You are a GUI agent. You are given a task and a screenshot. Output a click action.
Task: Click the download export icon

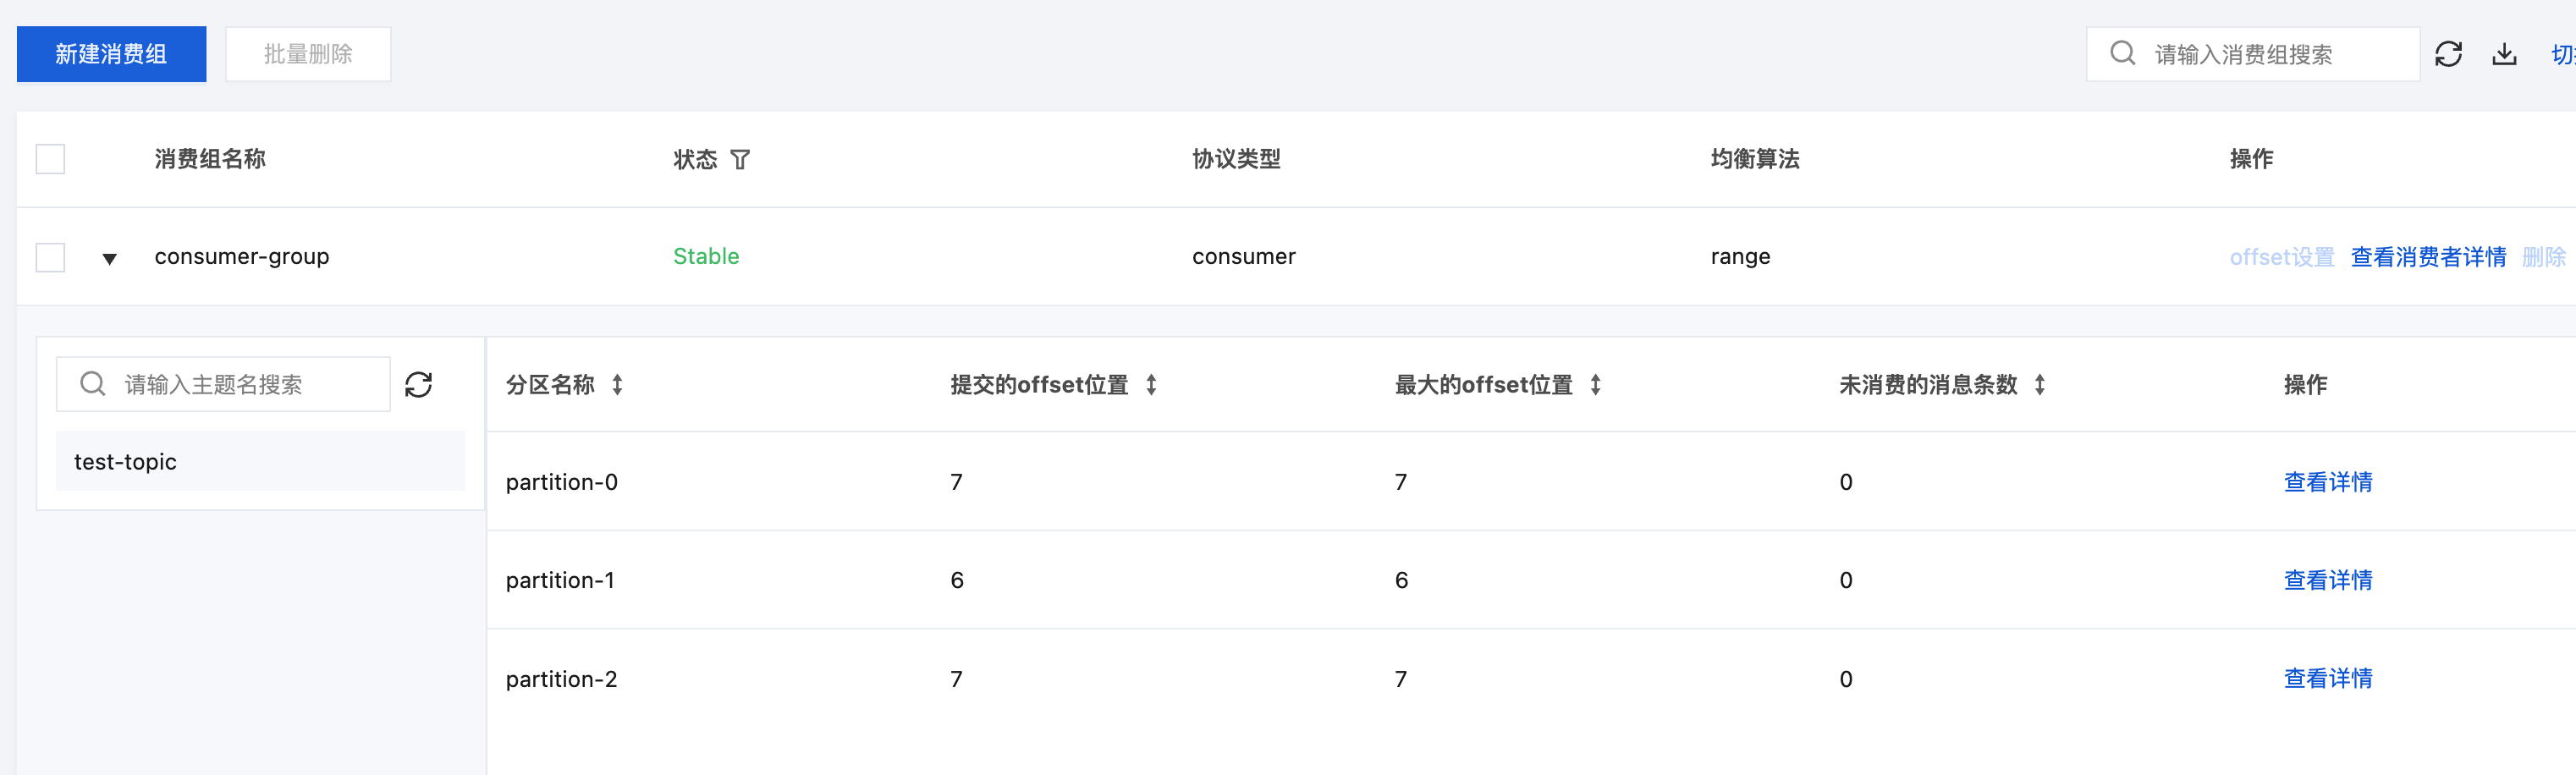2504,54
